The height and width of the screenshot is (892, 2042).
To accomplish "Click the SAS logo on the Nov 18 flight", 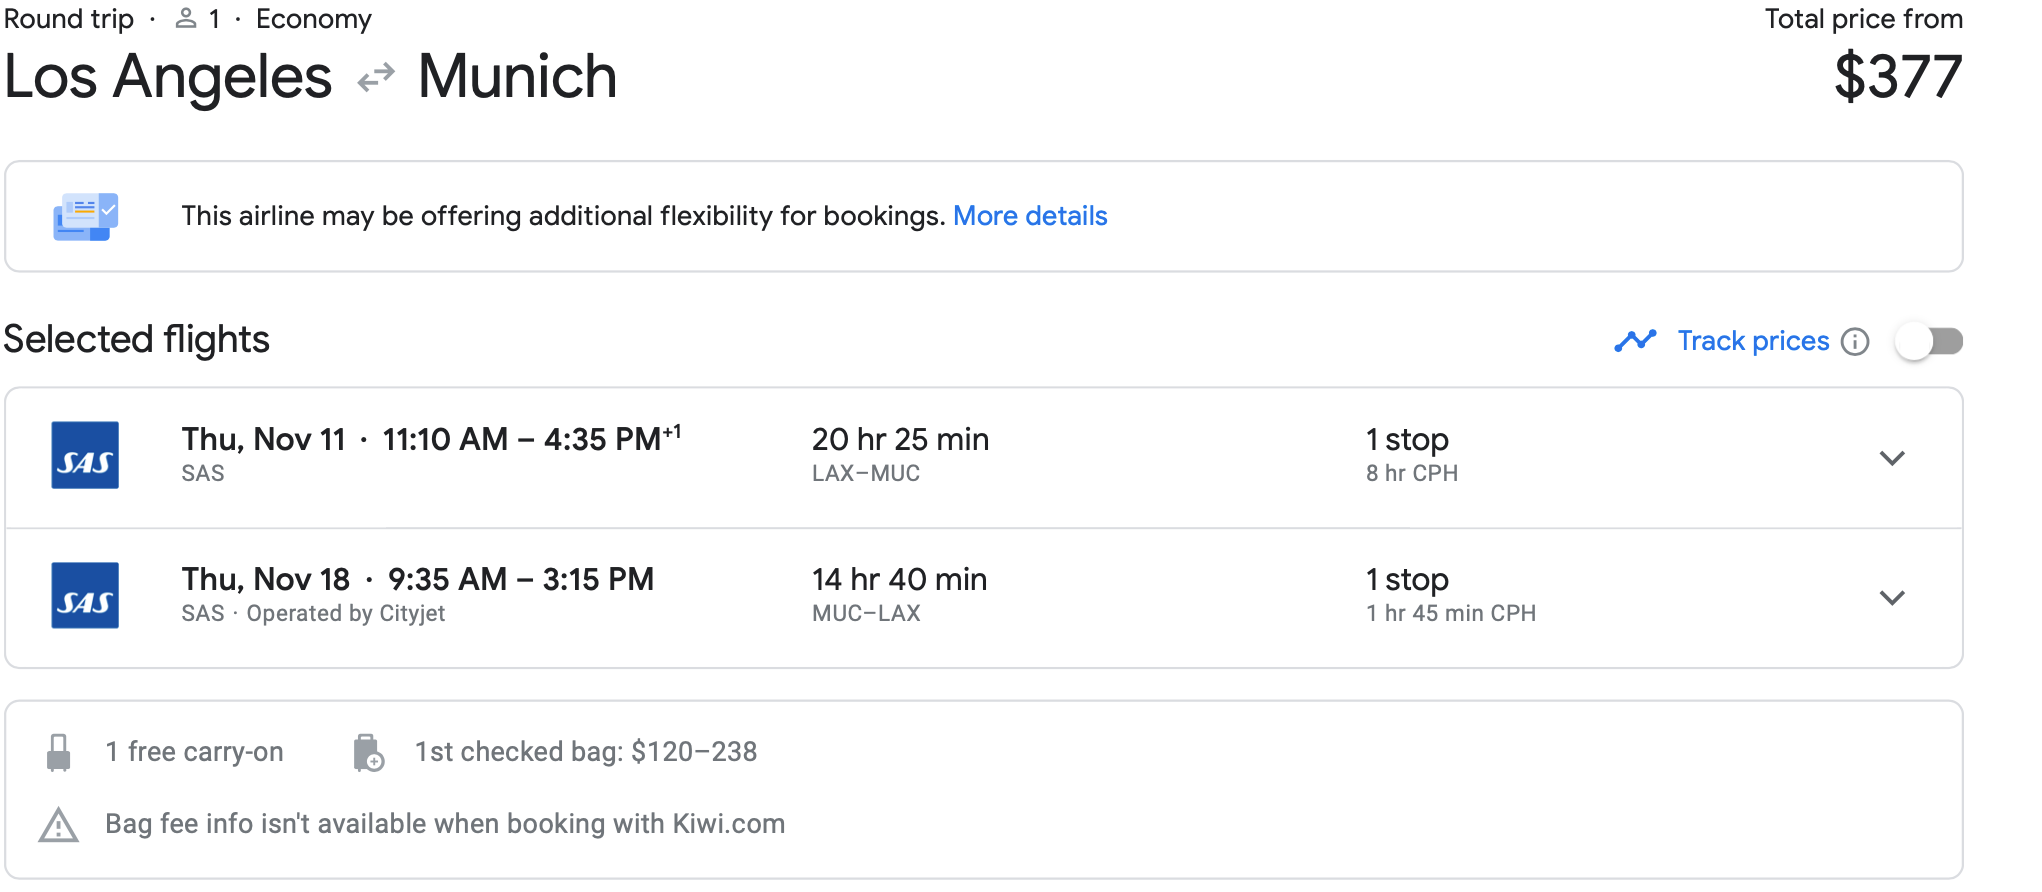I will point(85,595).
